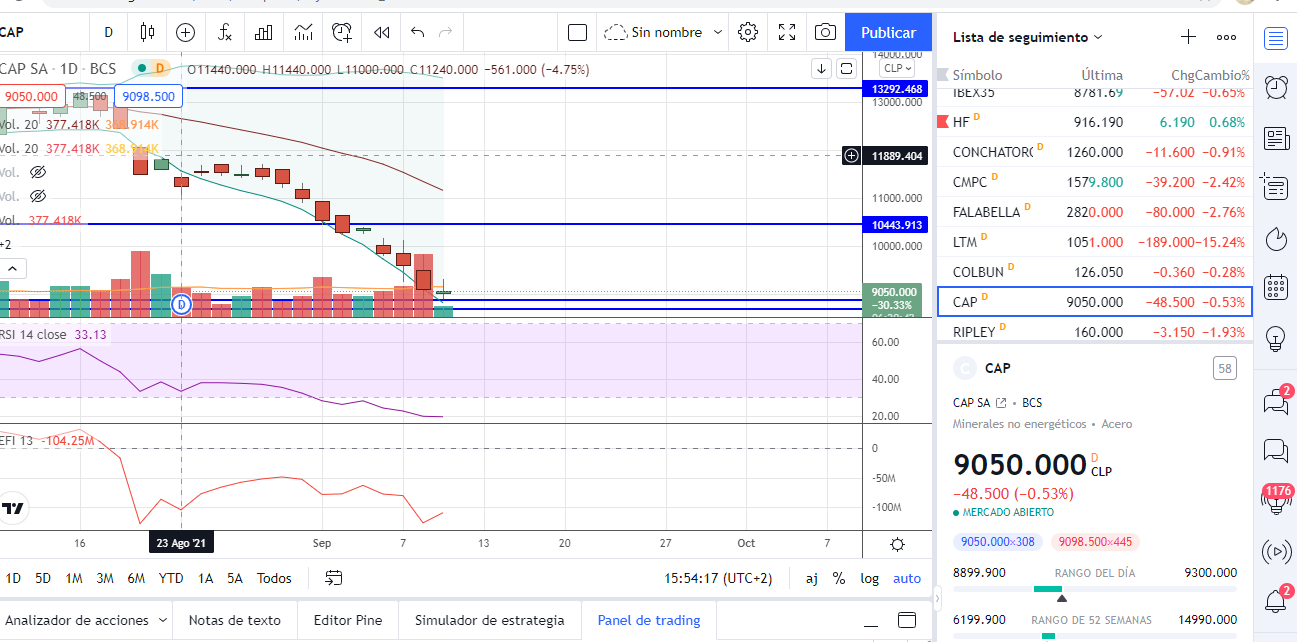Image resolution: width=1297 pixels, height=642 pixels.
Task: Toggle the 'aj' adjusted data option
Action: click(x=811, y=578)
